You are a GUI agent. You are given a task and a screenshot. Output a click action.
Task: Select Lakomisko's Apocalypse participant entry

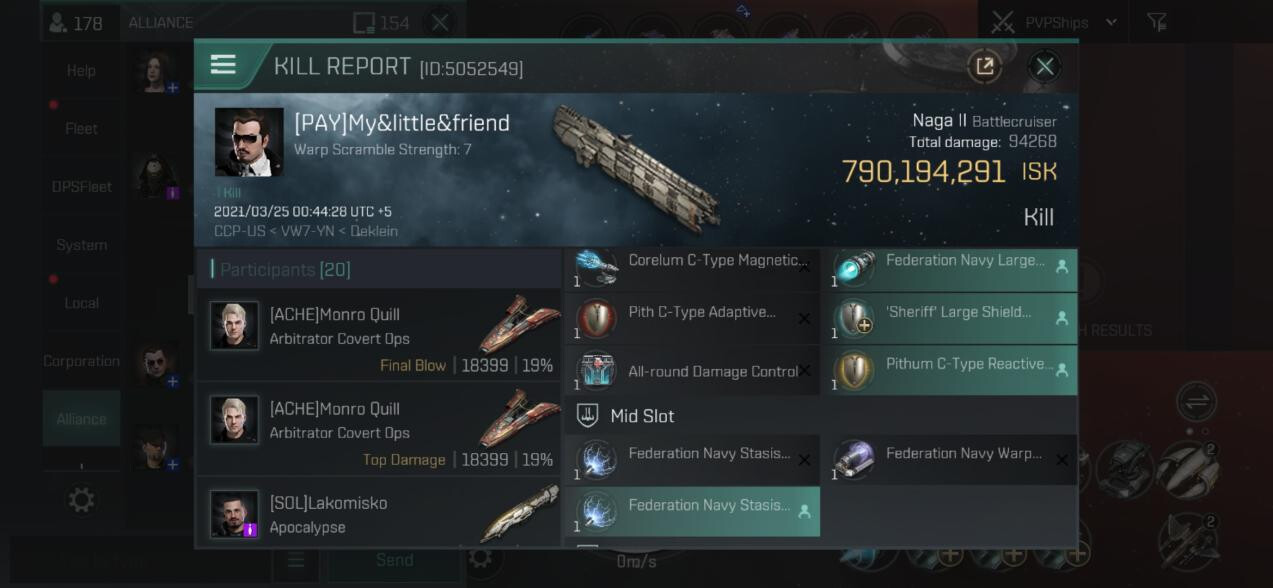378,514
